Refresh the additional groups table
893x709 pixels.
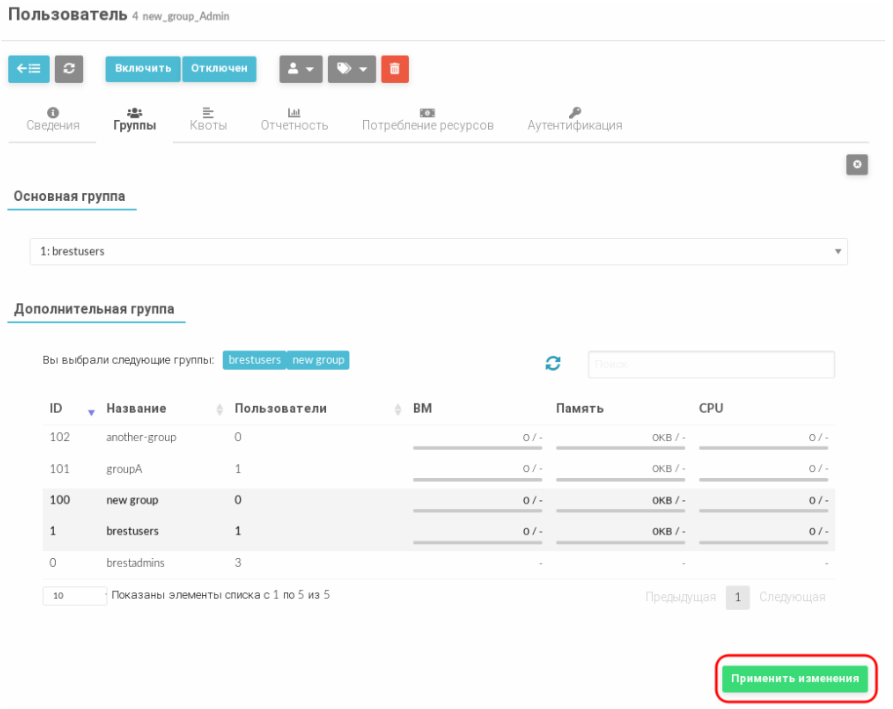552,364
